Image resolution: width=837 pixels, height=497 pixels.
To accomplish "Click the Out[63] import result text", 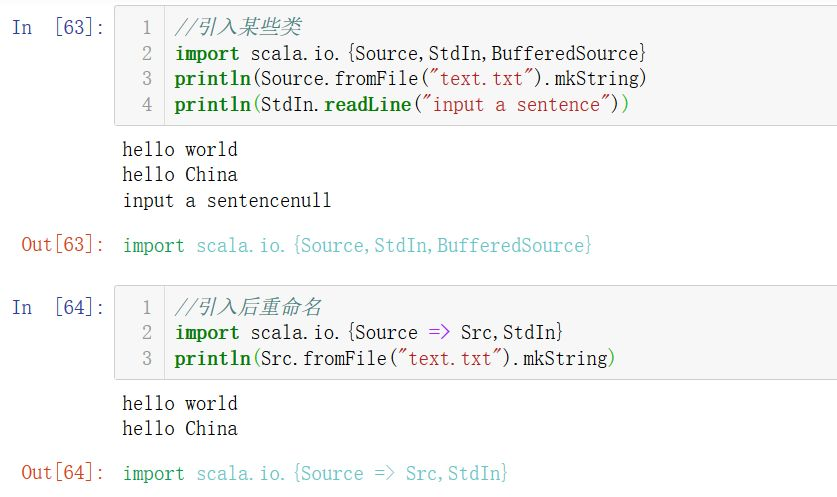I will pos(357,245).
